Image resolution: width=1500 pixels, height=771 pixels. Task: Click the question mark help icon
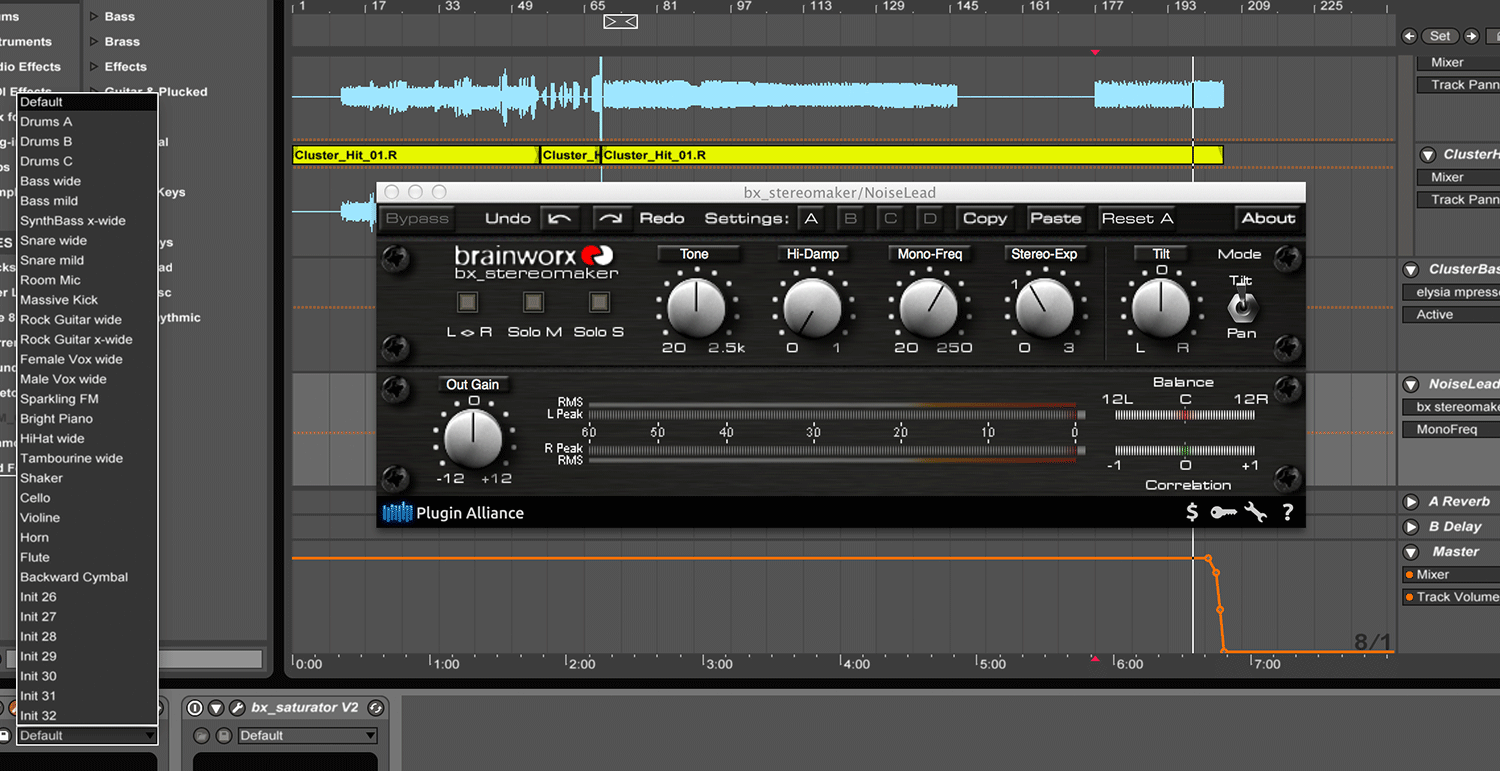point(1288,513)
